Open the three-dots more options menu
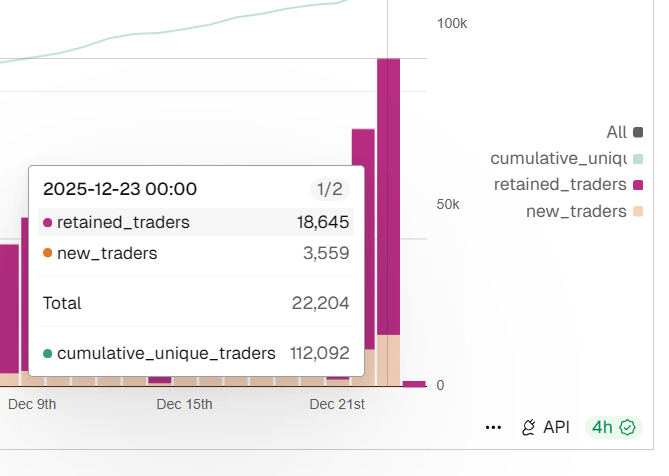Viewport: 669px width, 476px height. pos(493,427)
